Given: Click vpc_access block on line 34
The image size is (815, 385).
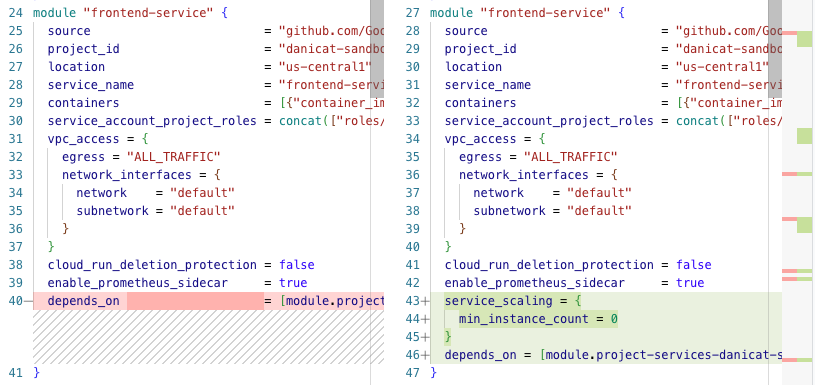Looking at the screenshot, I should (481, 139).
